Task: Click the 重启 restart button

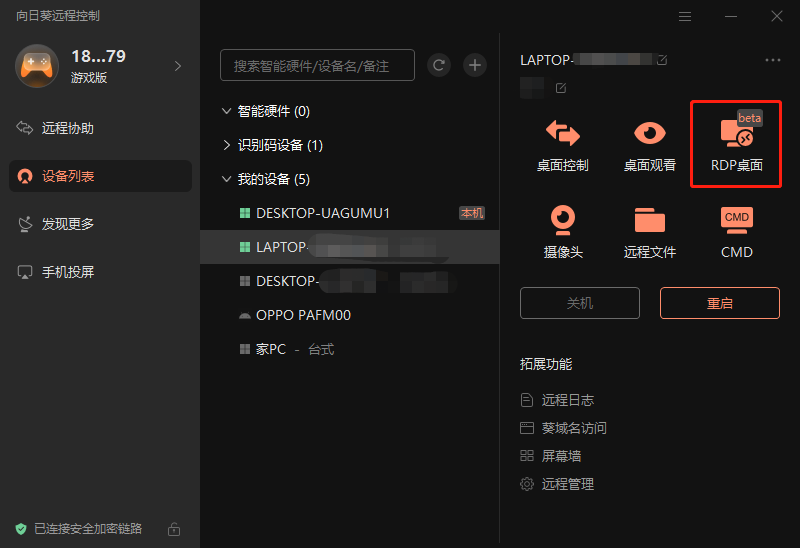Action: tap(719, 303)
